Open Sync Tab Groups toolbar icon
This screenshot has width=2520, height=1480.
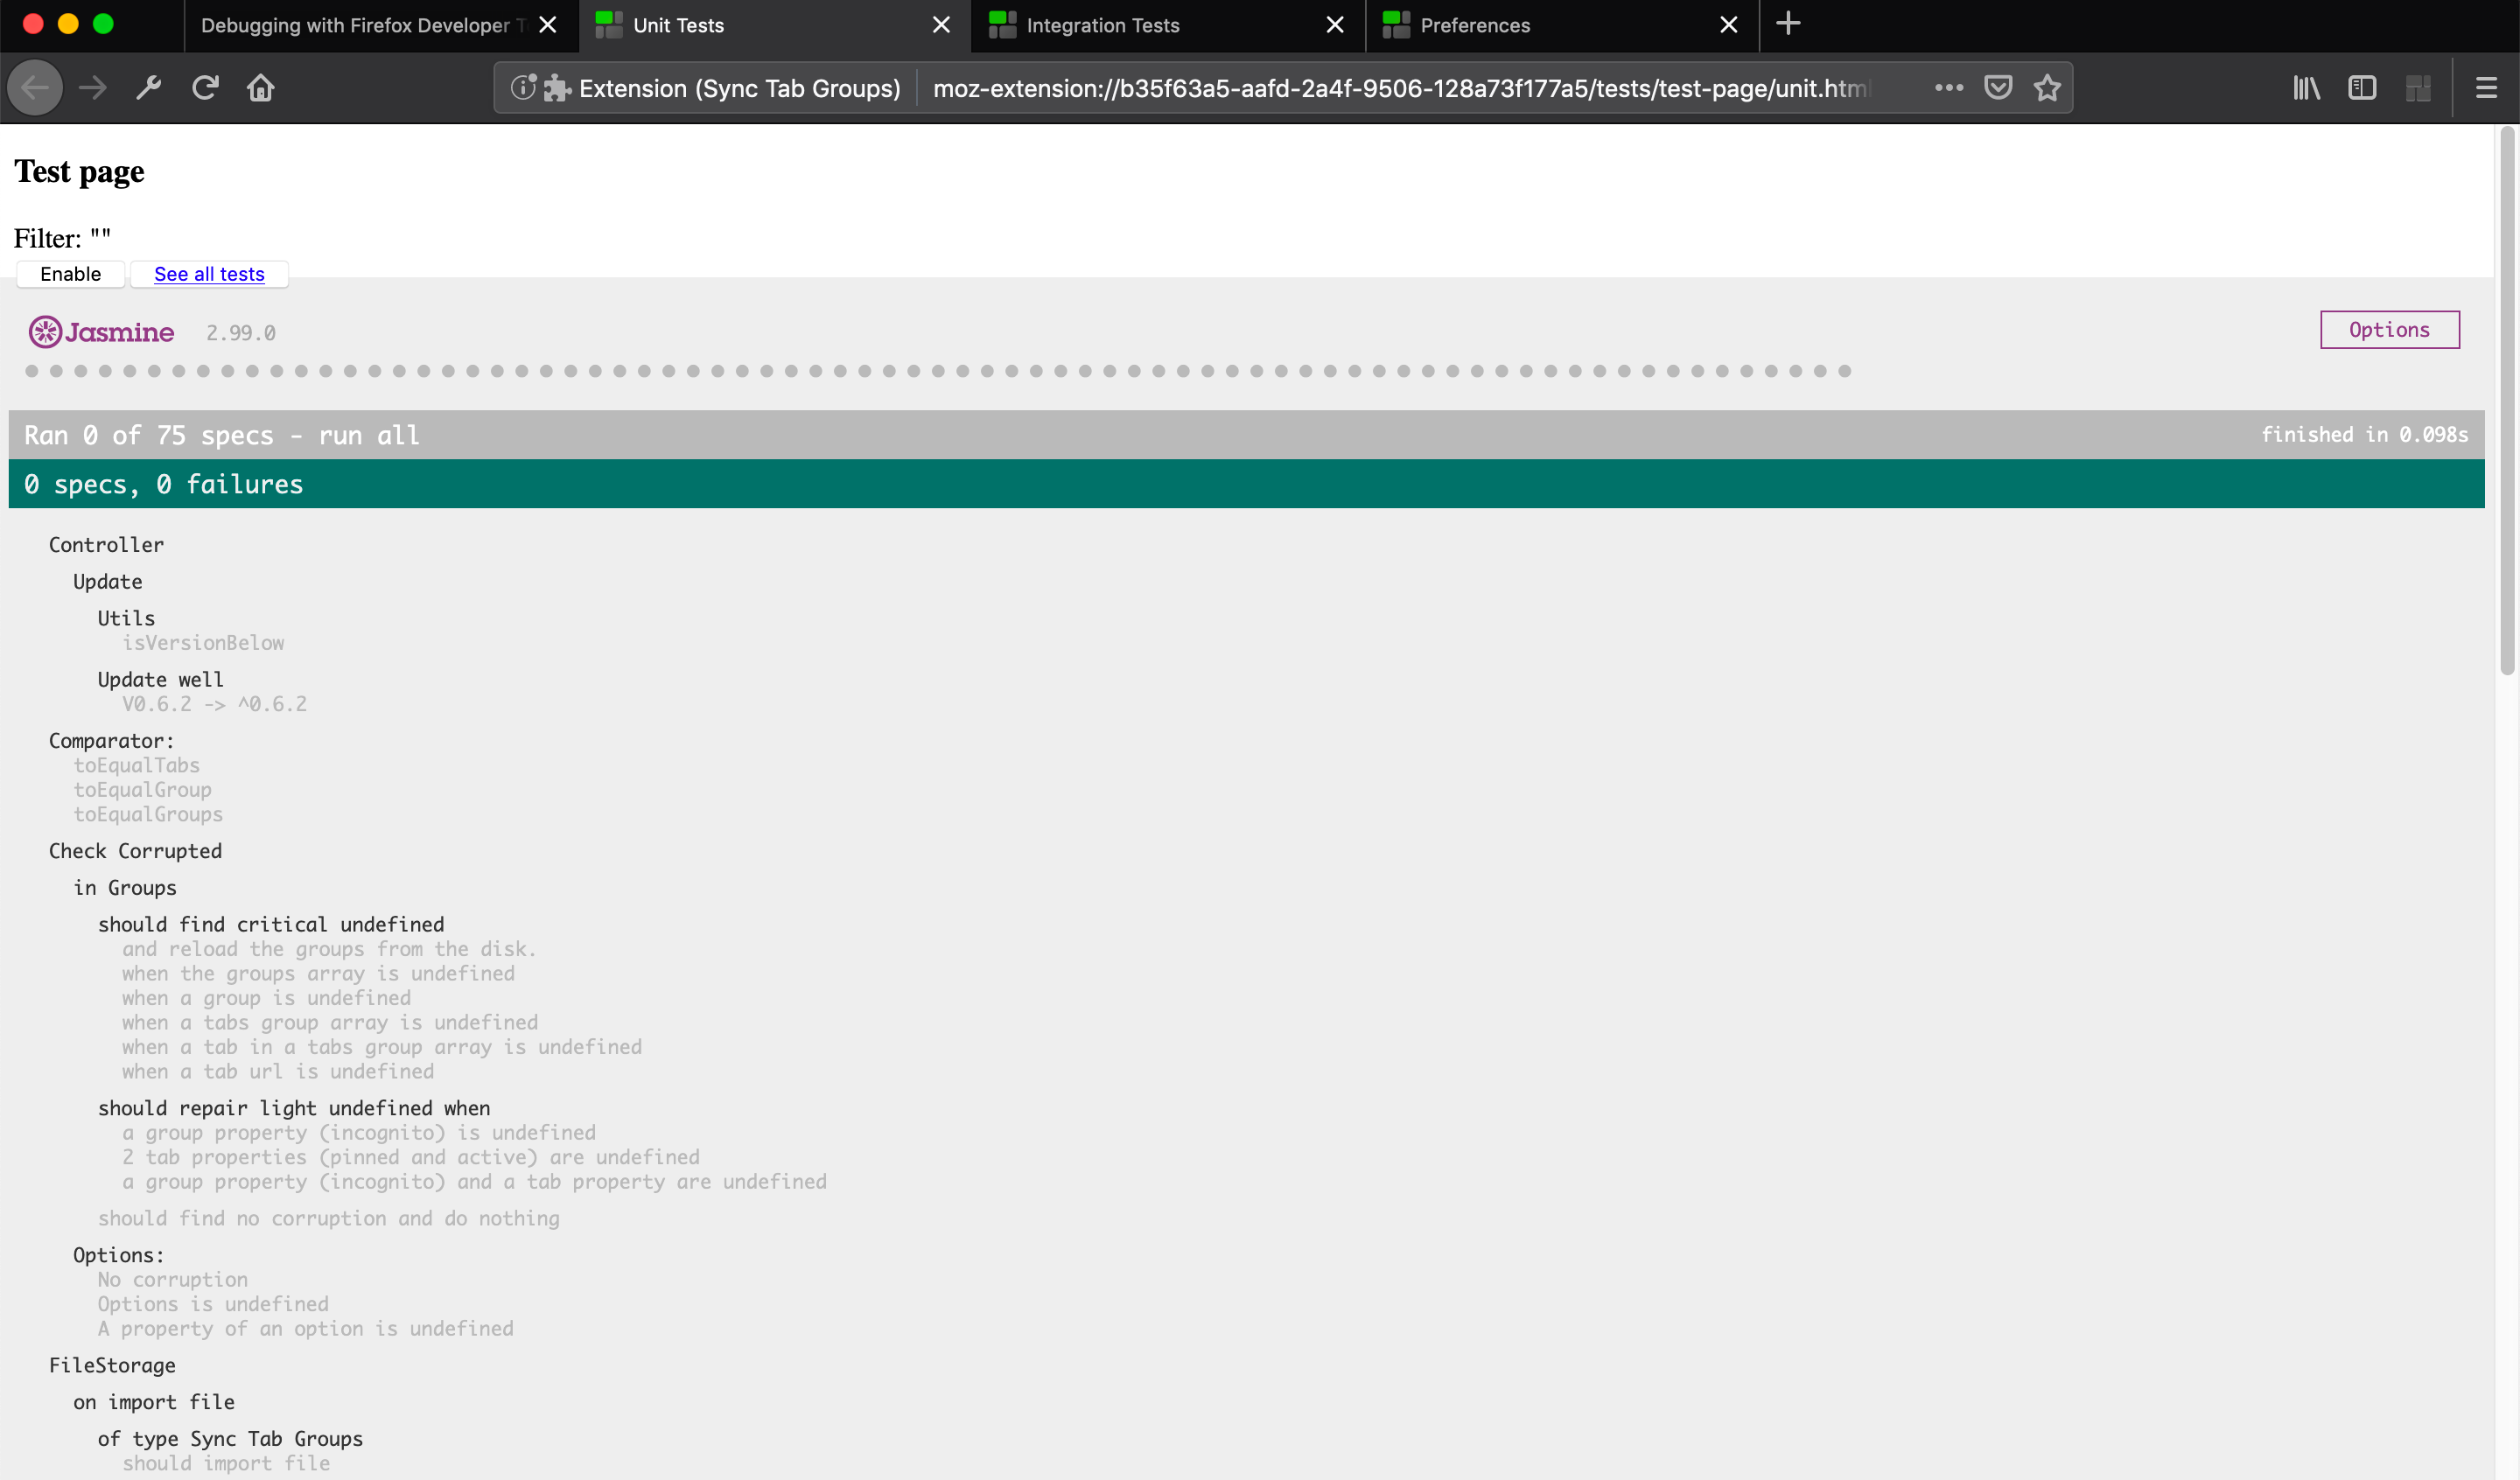[2418, 88]
